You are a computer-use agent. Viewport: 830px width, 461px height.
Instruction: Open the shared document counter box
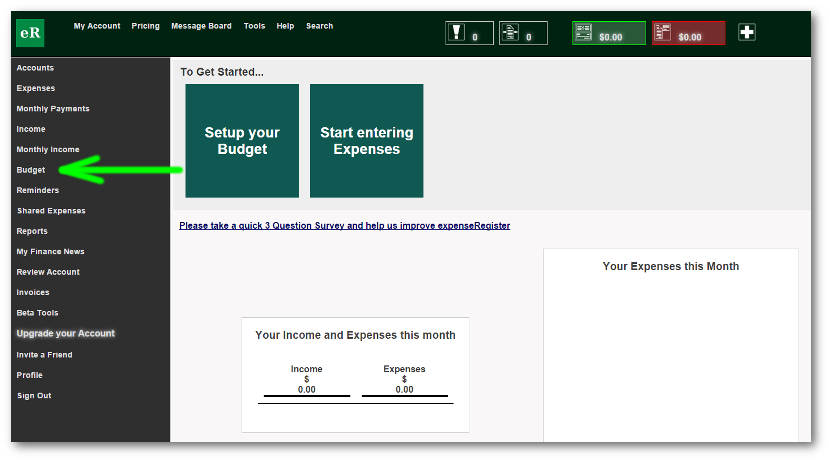(x=523, y=33)
